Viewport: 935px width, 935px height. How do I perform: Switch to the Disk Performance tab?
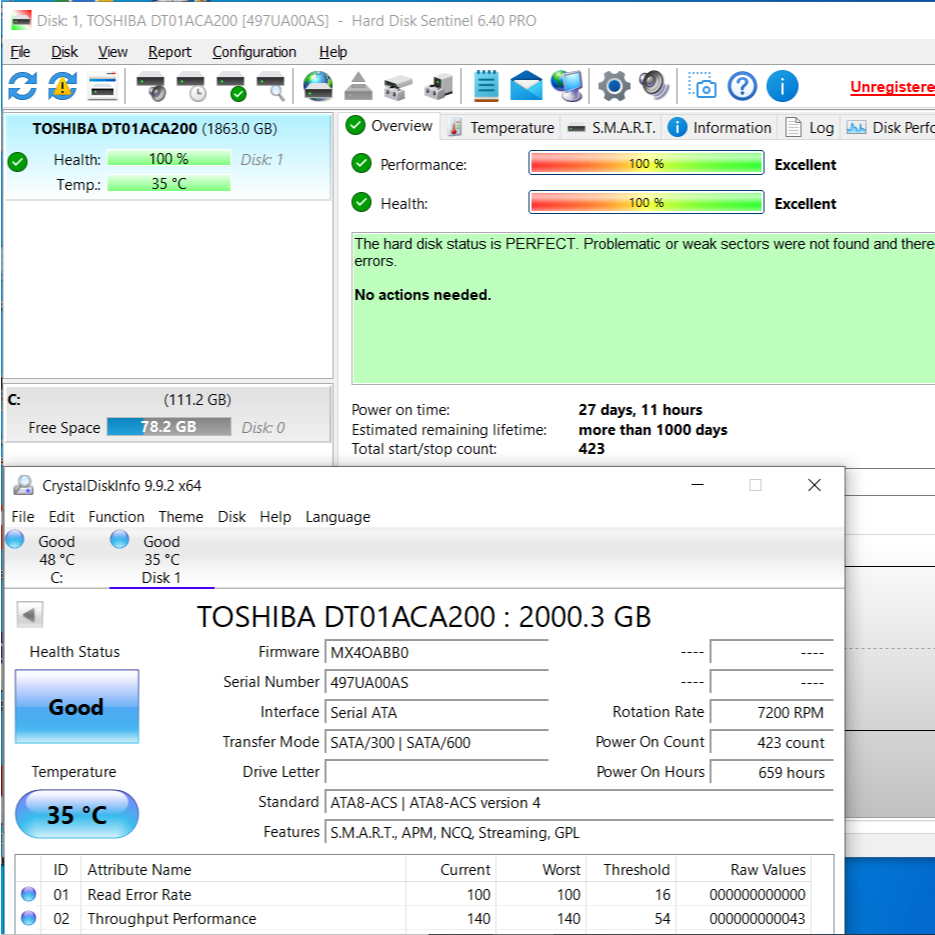888,128
